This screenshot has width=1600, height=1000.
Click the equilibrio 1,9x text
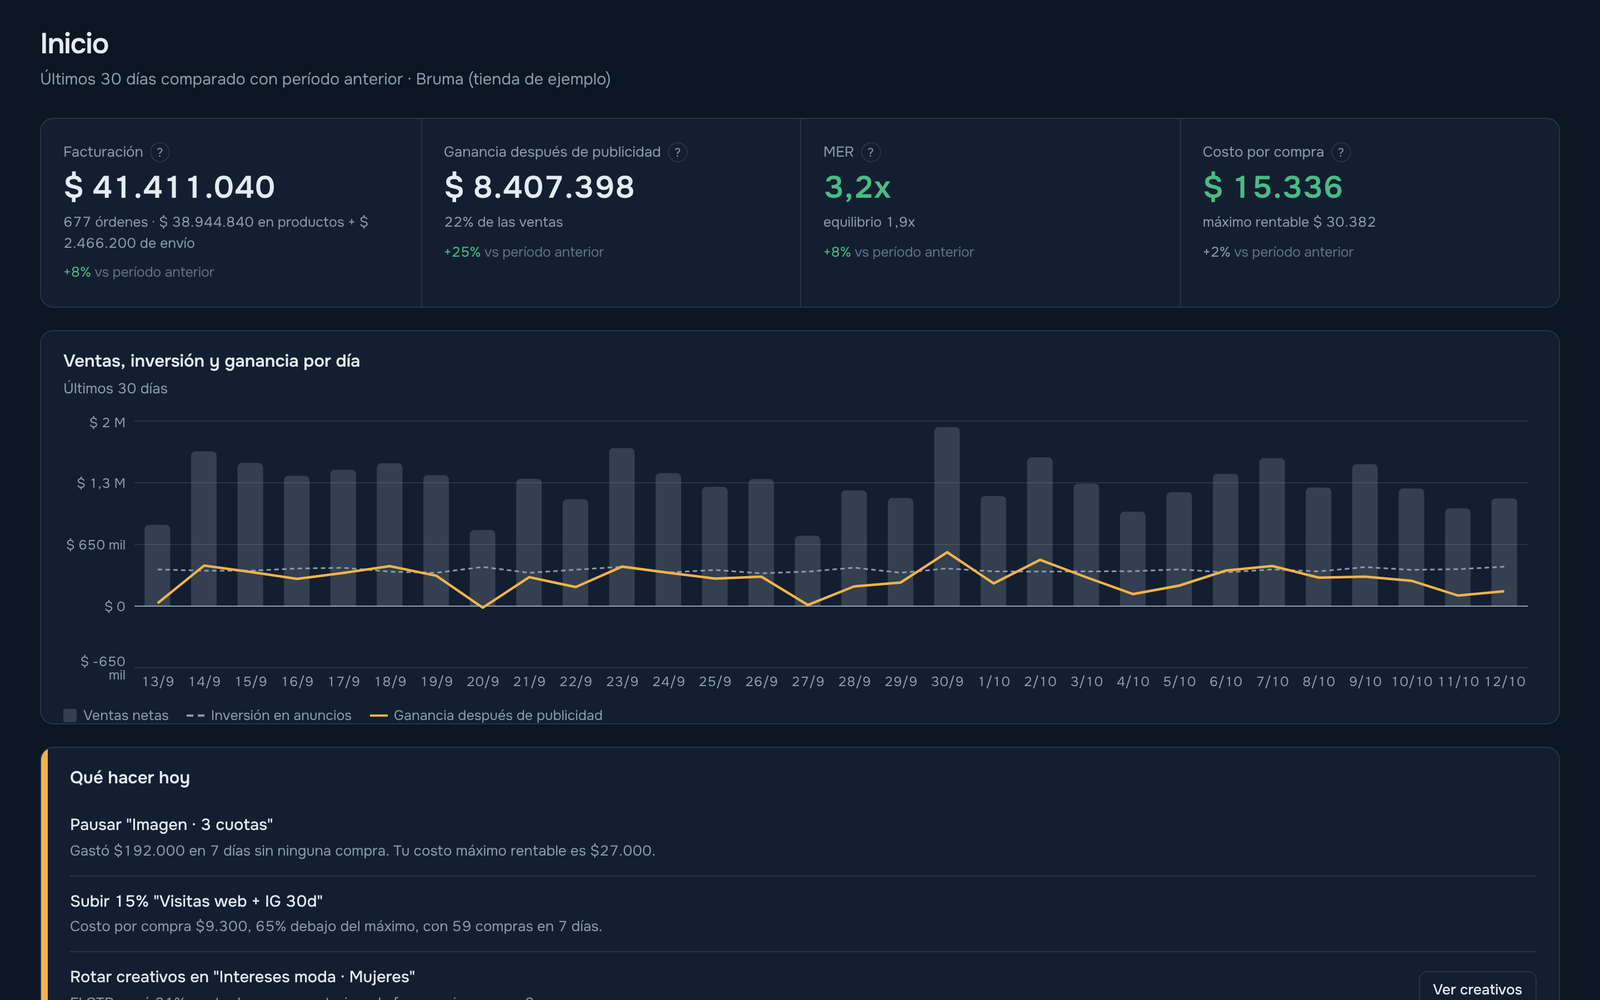click(869, 222)
